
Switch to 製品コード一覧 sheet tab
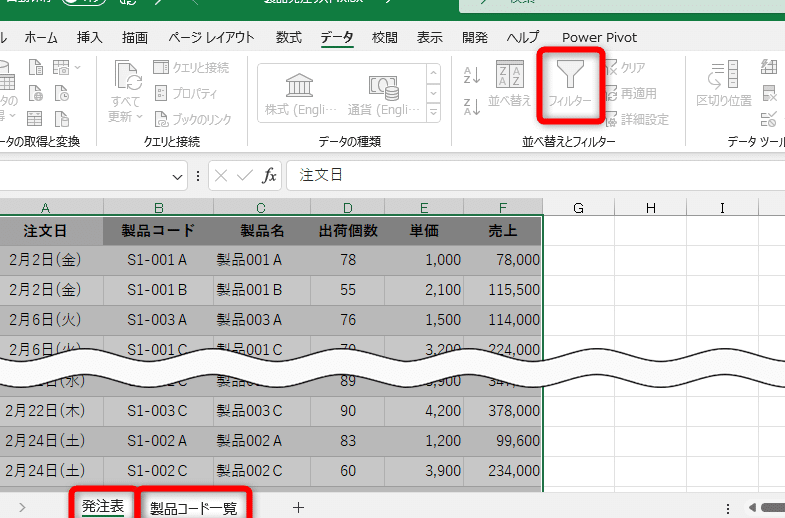point(194,508)
